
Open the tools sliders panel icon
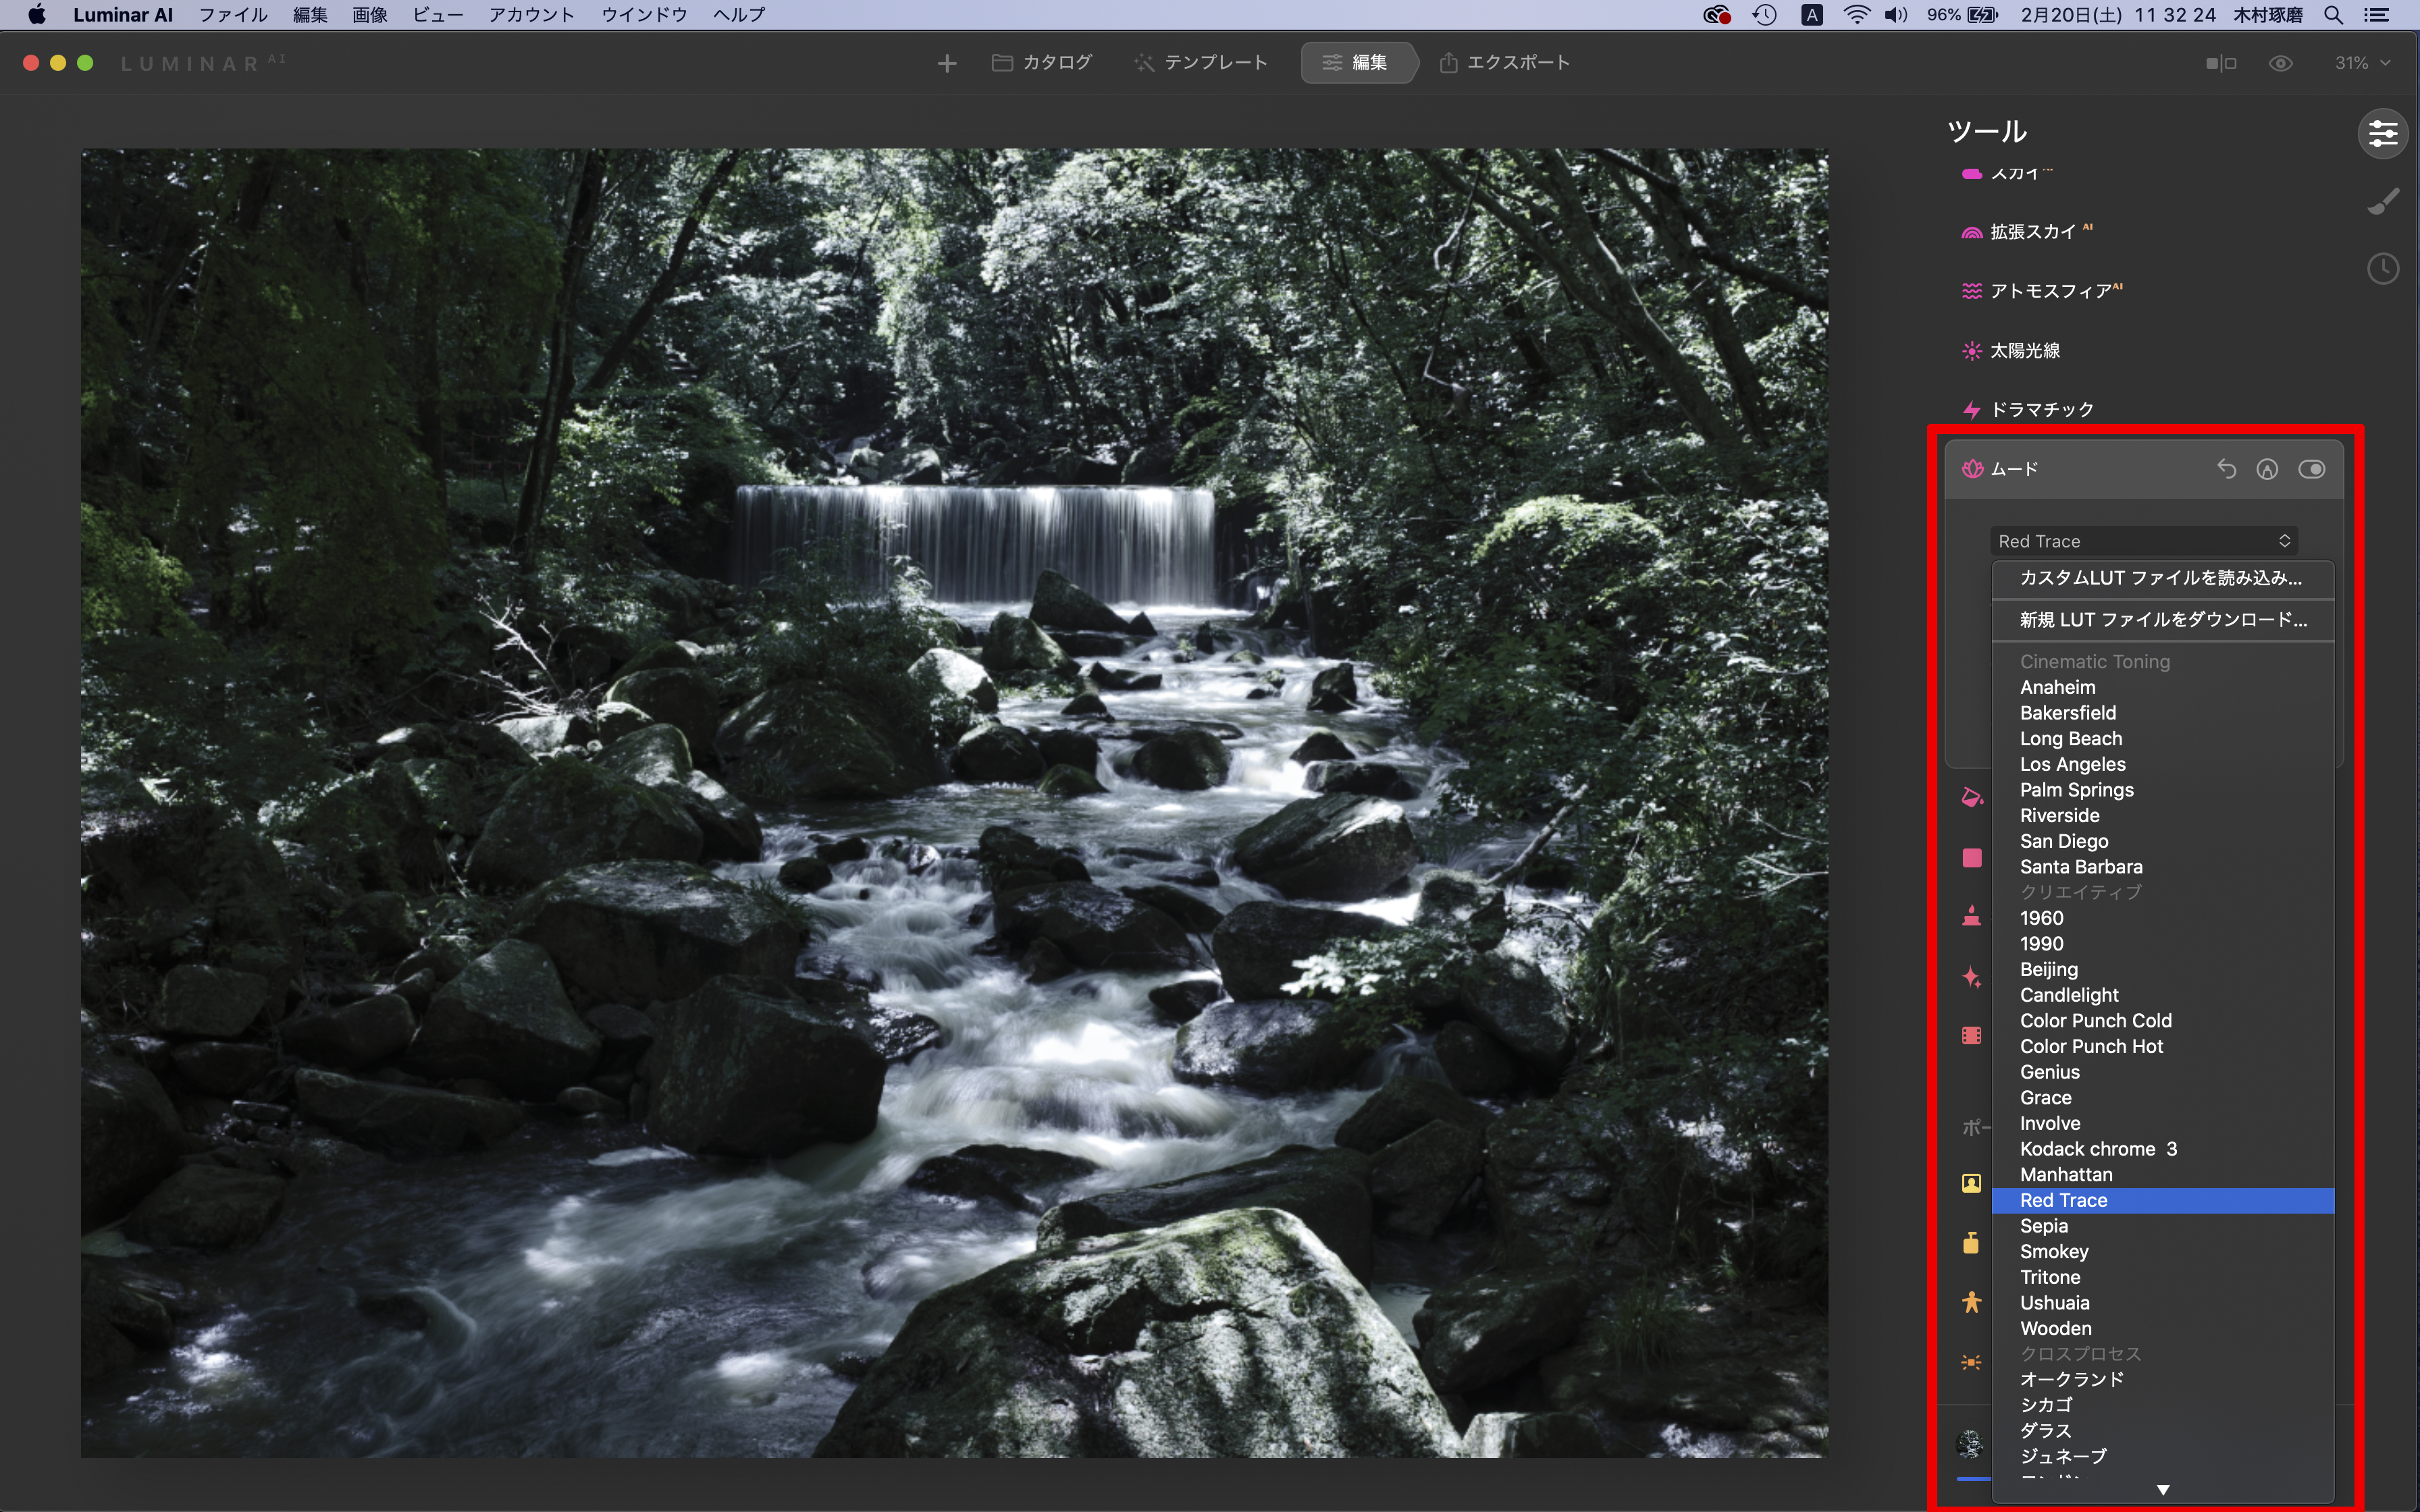point(2383,133)
